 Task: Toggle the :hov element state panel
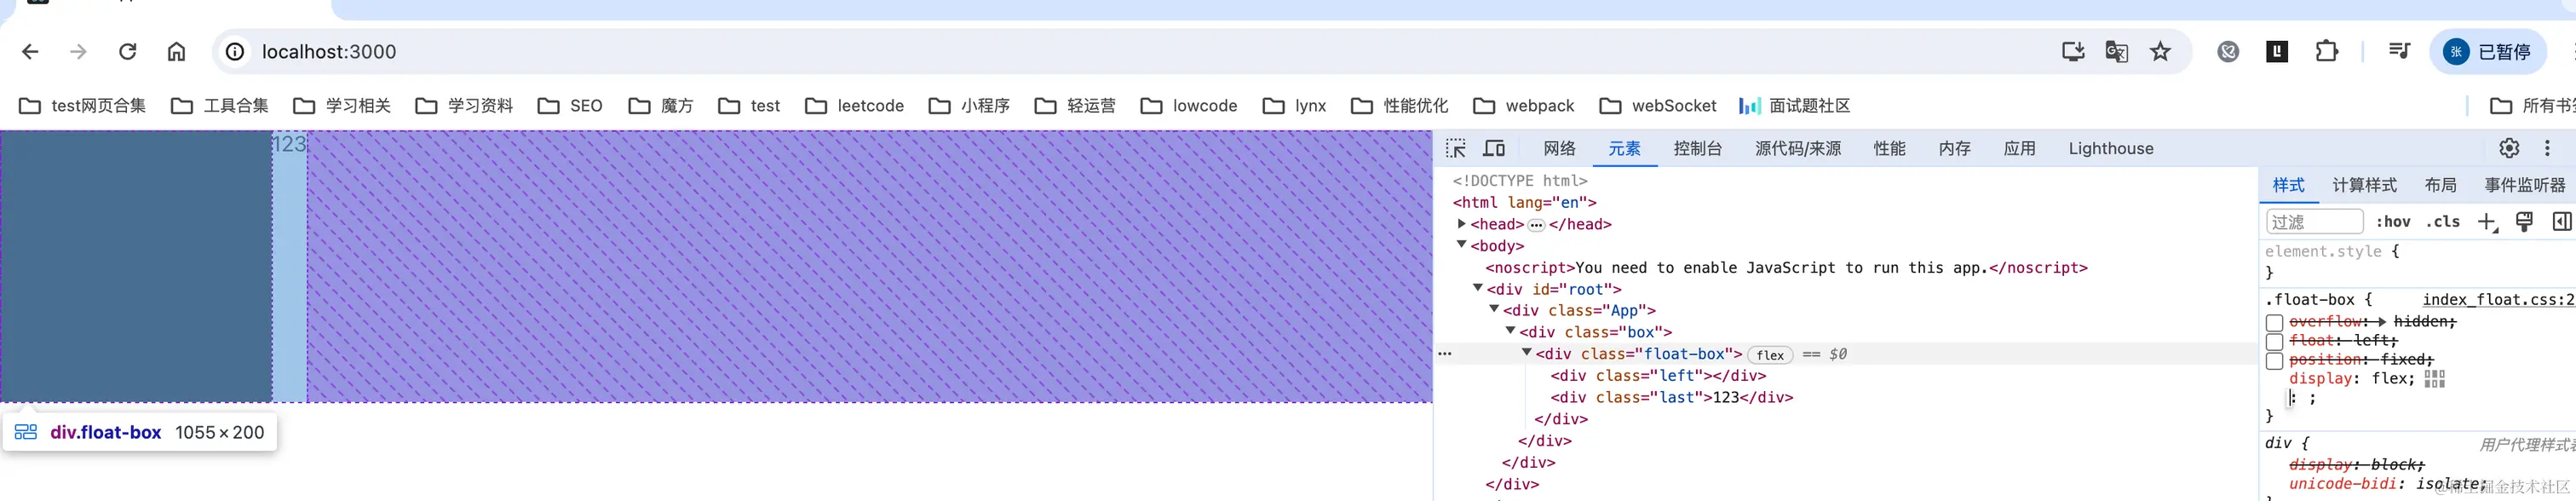click(x=2393, y=222)
